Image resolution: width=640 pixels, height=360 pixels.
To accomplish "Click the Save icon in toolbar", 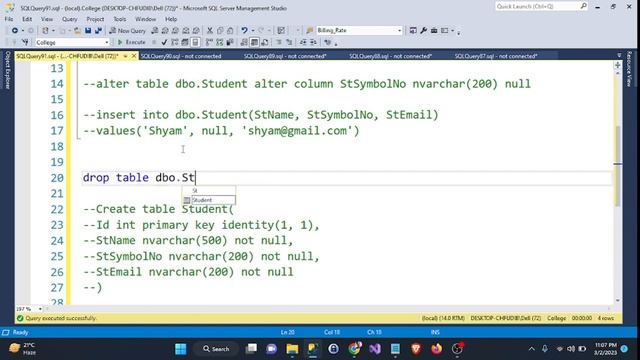I will pyautogui.click(x=88, y=31).
